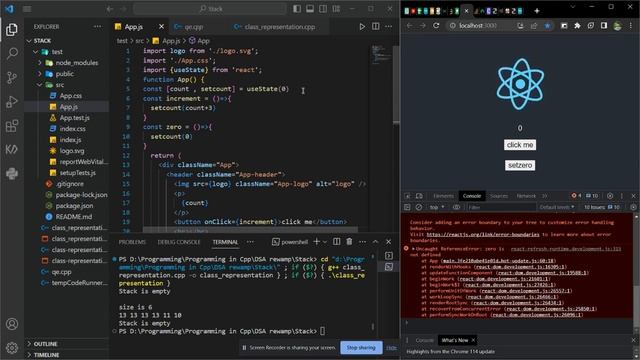Open the editor's More Actions ellipsis
Image resolution: width=640 pixels, height=360 pixels.
pyautogui.click(x=389, y=27)
